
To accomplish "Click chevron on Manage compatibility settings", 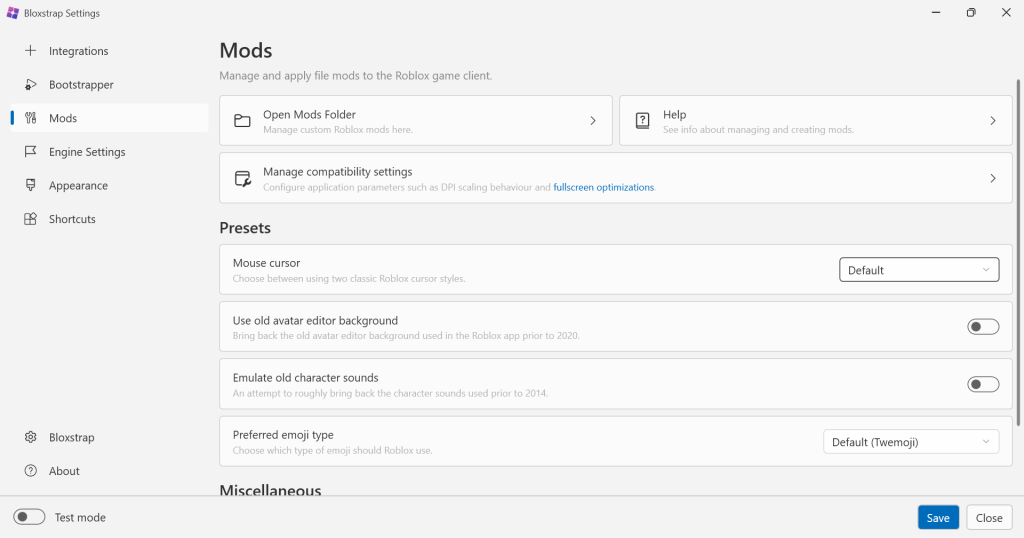I will point(993,178).
